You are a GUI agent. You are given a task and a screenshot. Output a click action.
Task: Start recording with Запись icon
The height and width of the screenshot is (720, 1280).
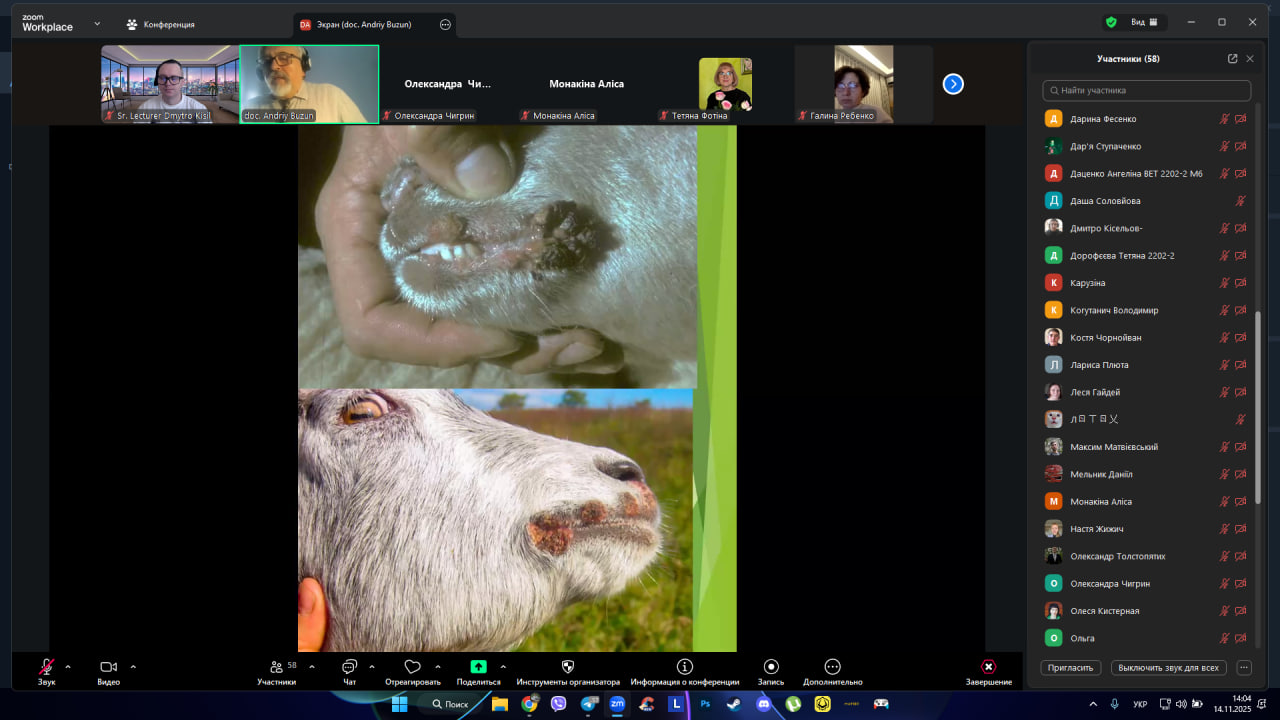tap(771, 667)
